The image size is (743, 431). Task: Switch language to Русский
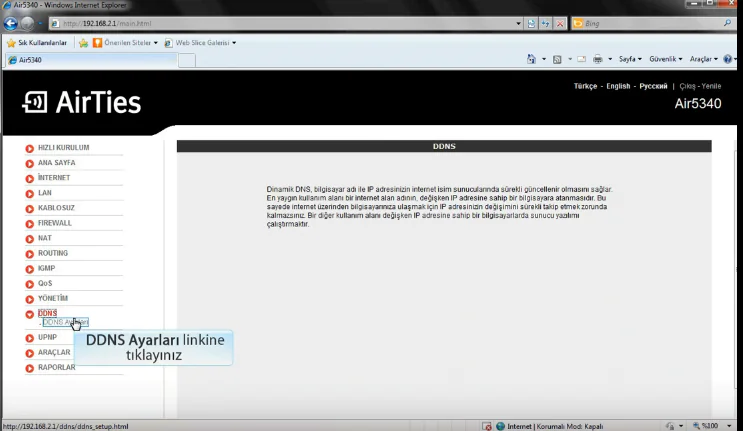click(653, 86)
